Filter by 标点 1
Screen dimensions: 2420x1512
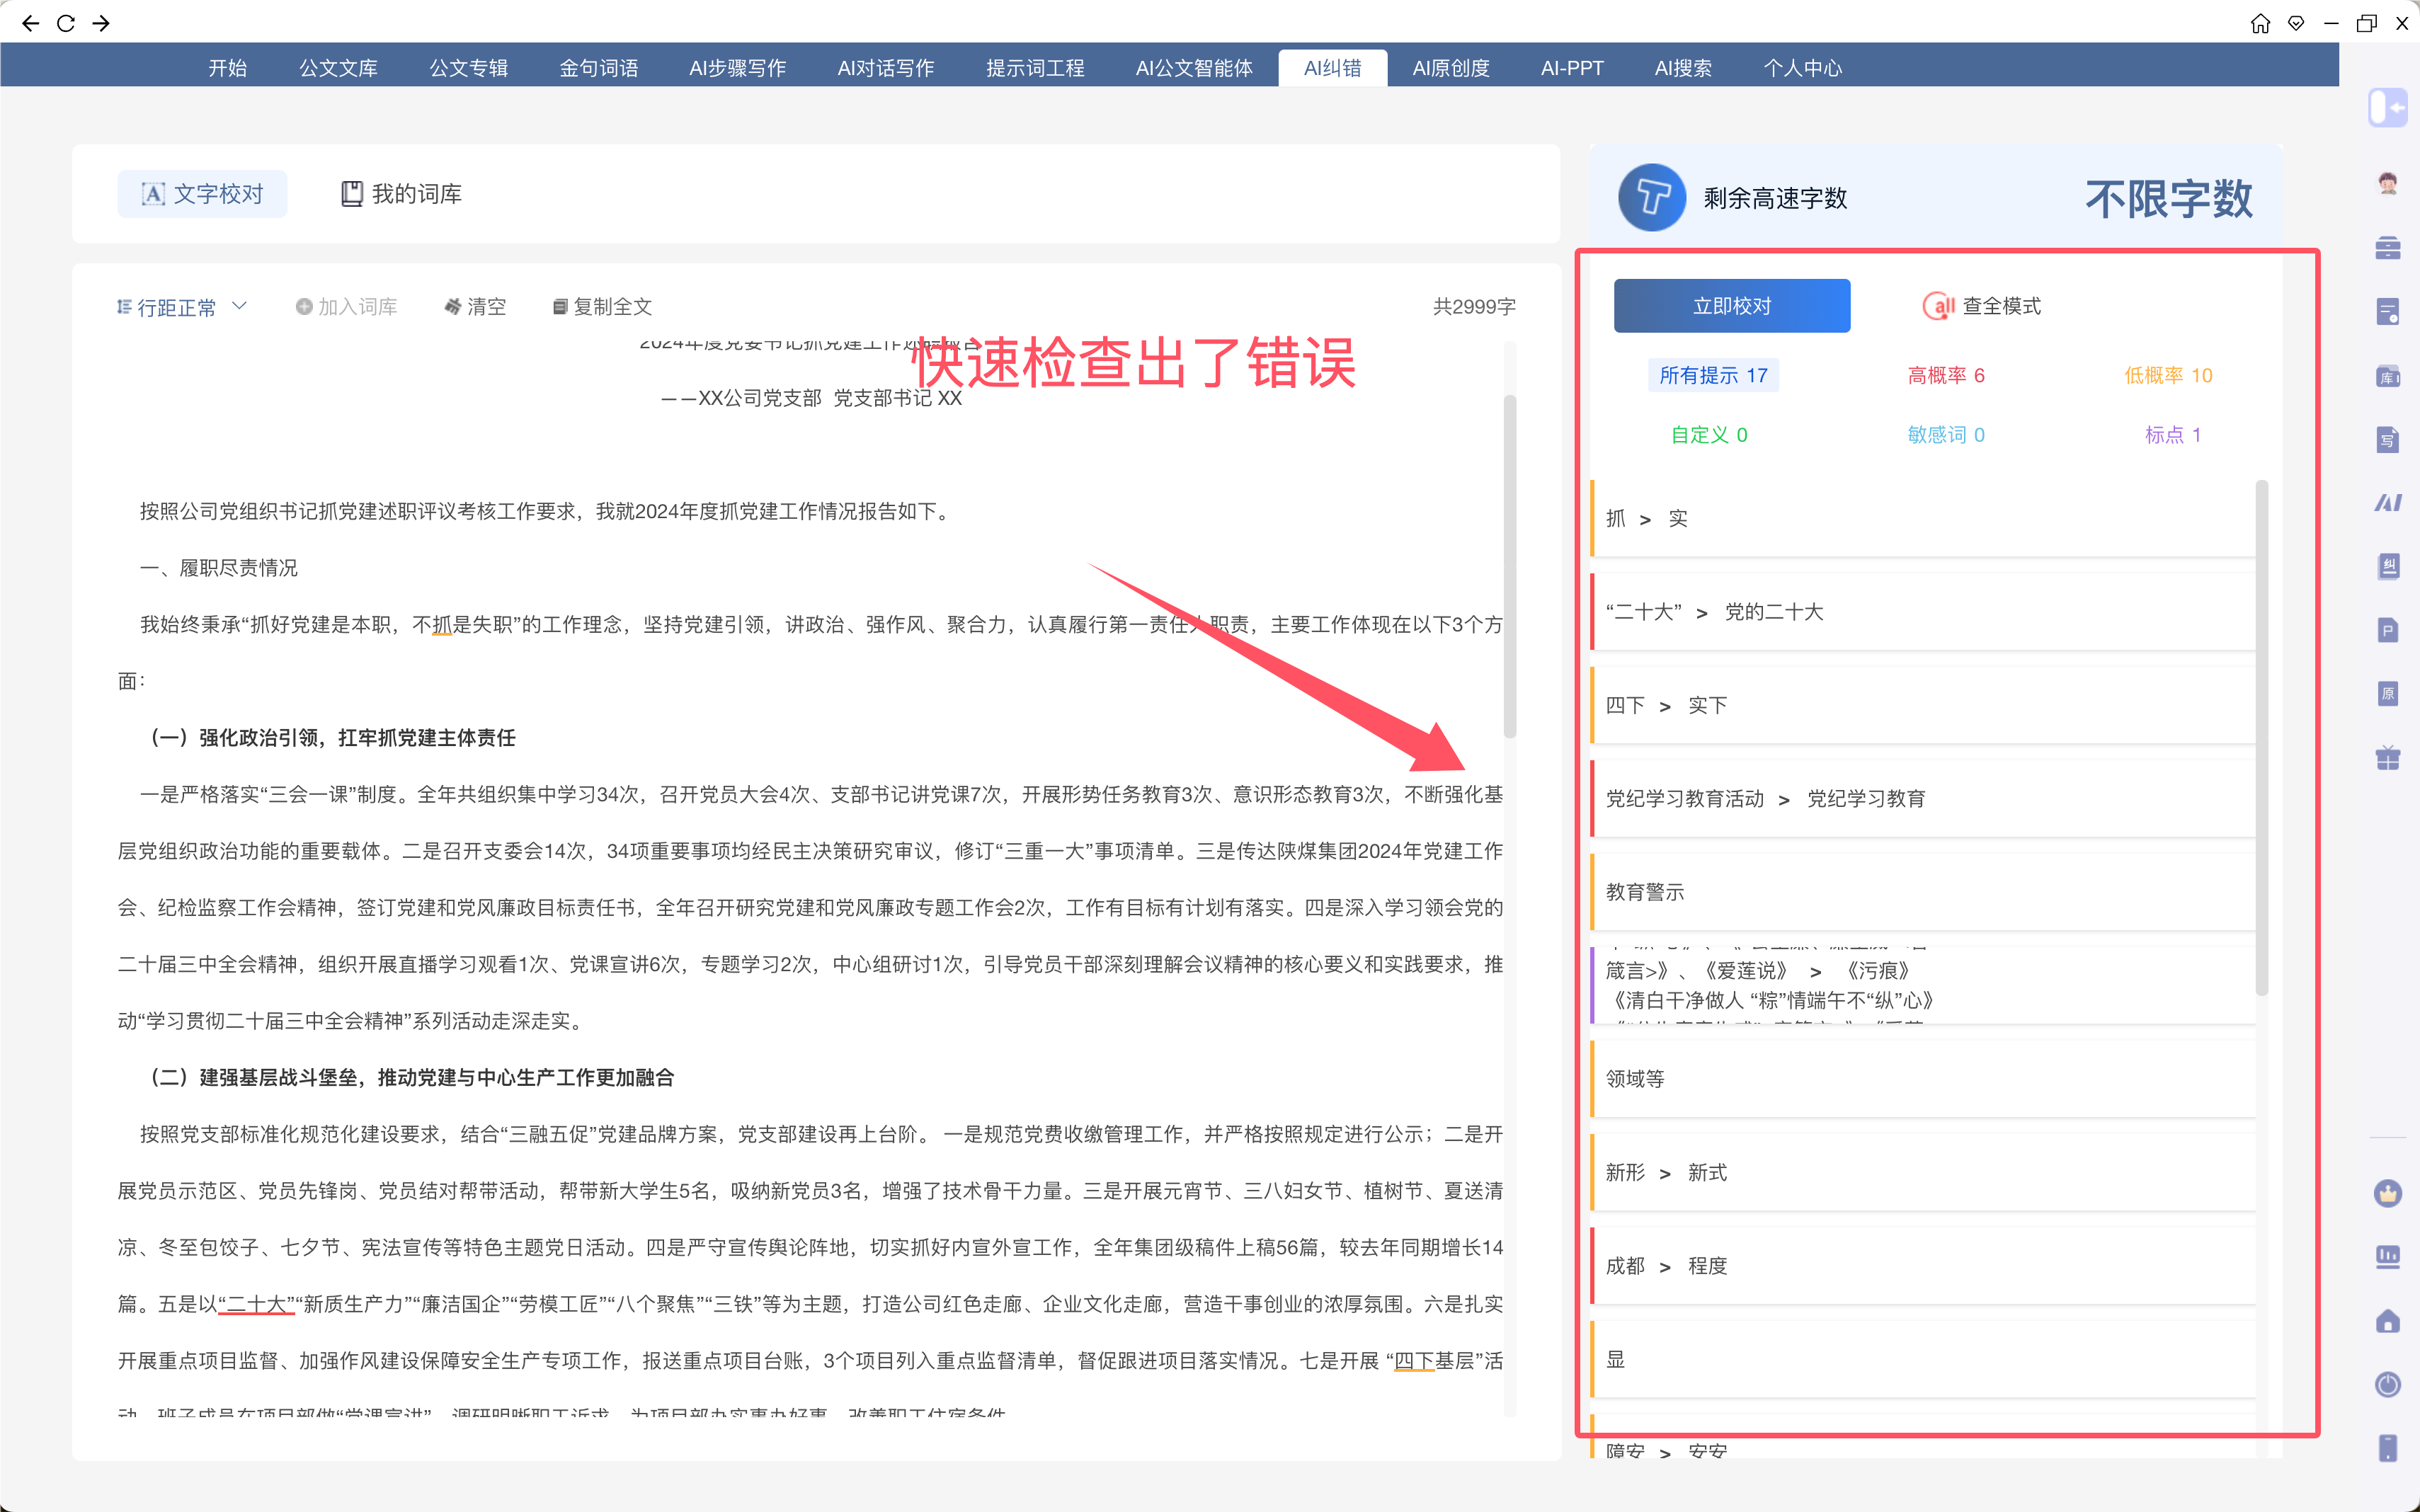pyautogui.click(x=2173, y=435)
